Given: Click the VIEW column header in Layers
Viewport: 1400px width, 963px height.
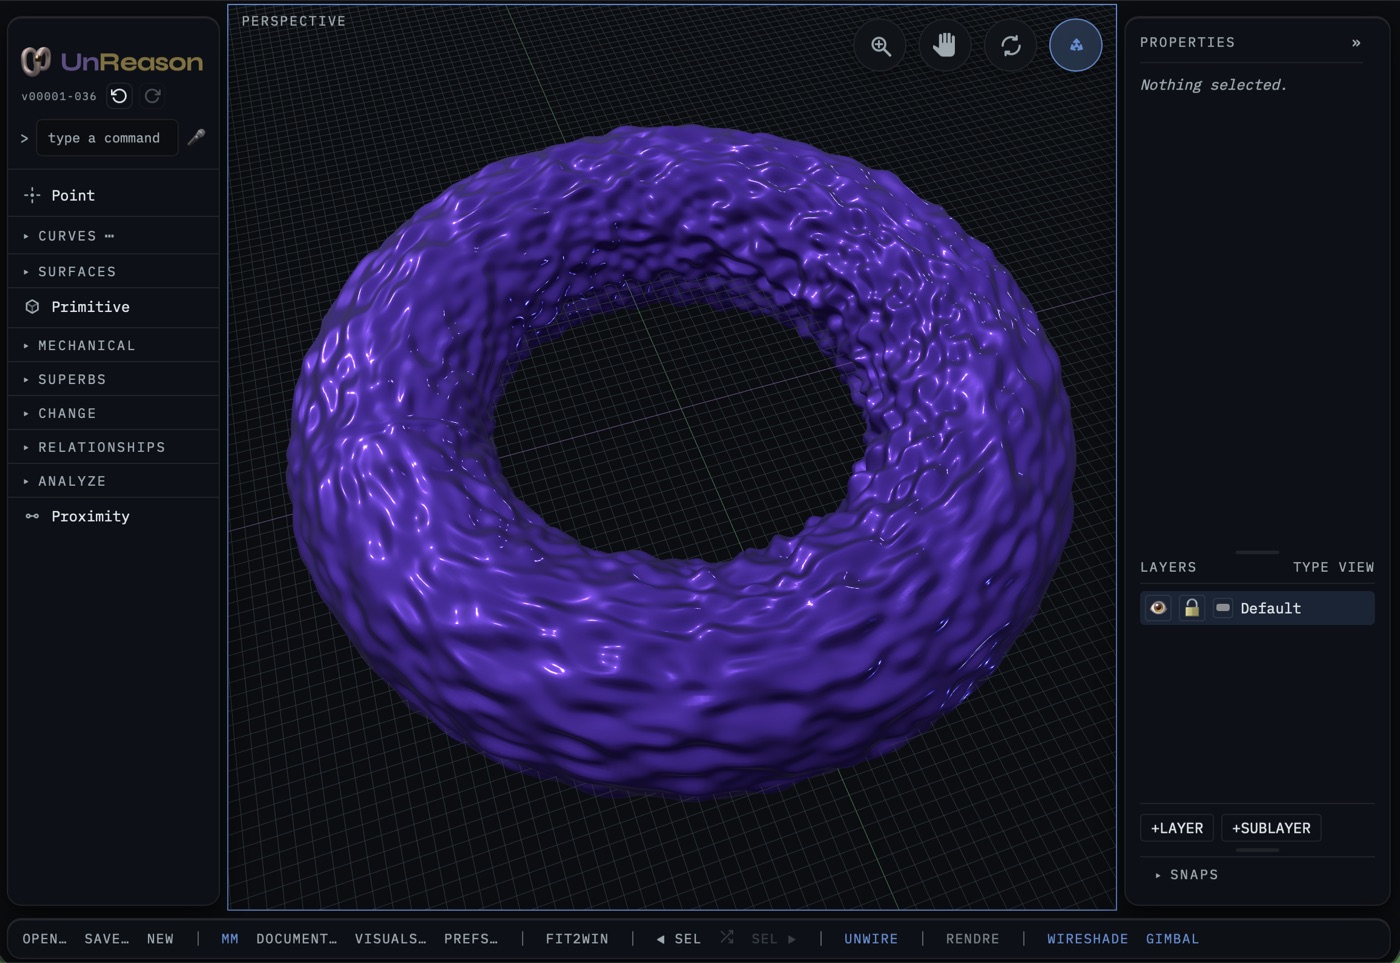Looking at the screenshot, I should pos(1356,567).
